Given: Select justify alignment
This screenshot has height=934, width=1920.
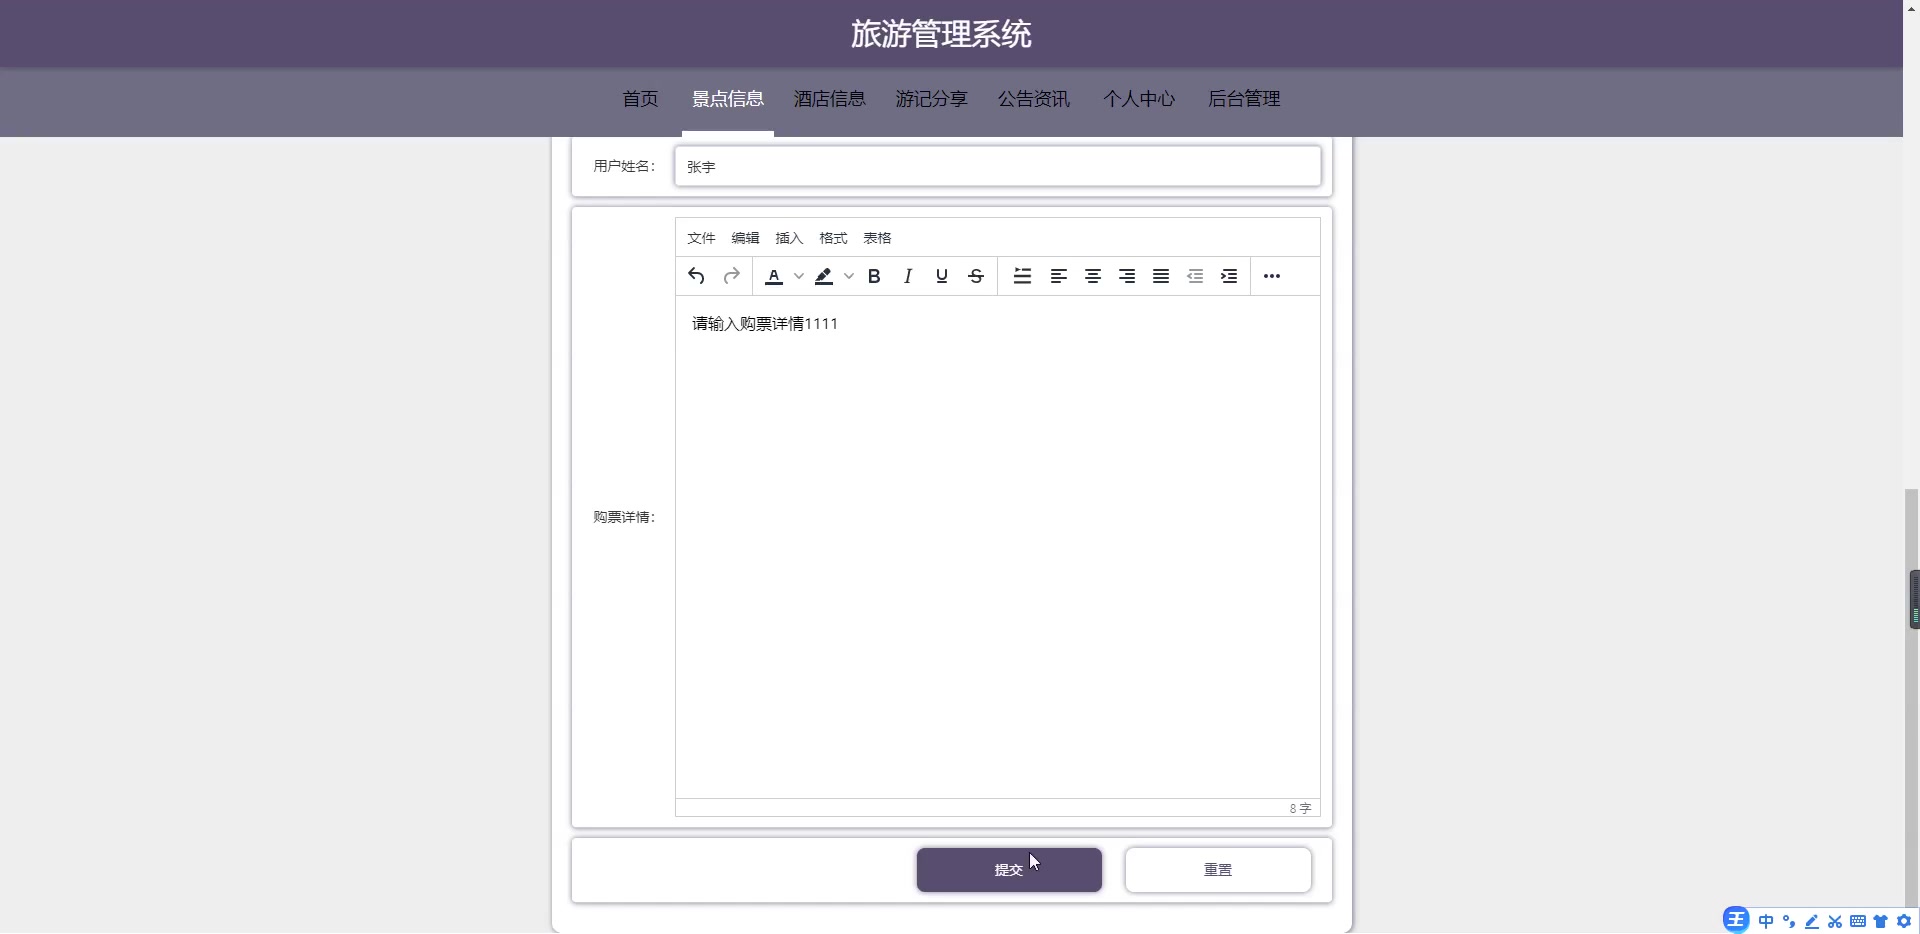Looking at the screenshot, I should (x=1160, y=276).
